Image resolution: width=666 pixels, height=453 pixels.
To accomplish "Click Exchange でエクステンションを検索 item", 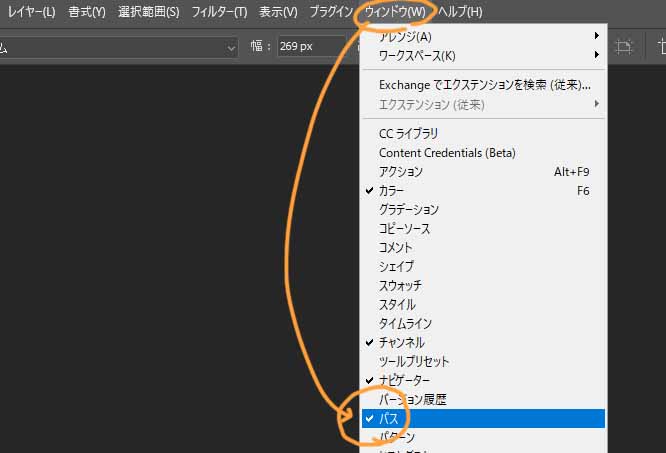I will tap(484, 85).
